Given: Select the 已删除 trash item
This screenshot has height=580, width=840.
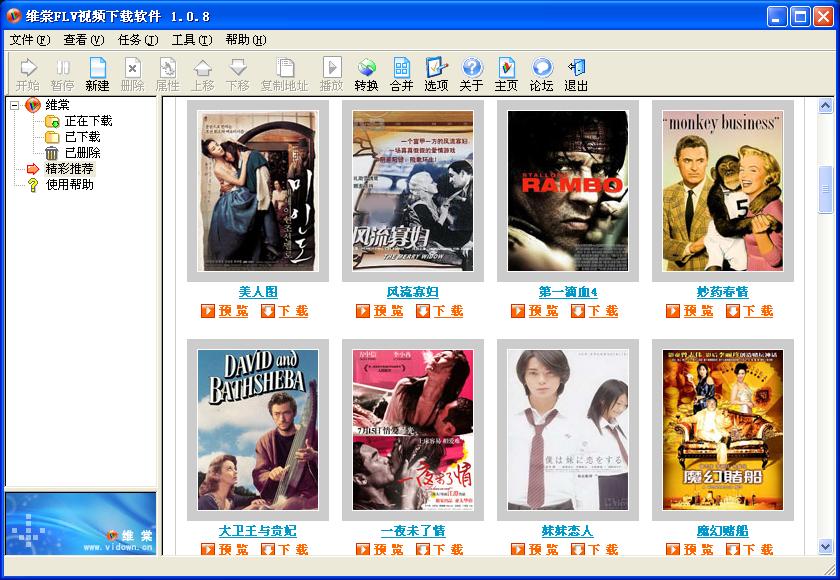Looking at the screenshot, I should (82, 153).
